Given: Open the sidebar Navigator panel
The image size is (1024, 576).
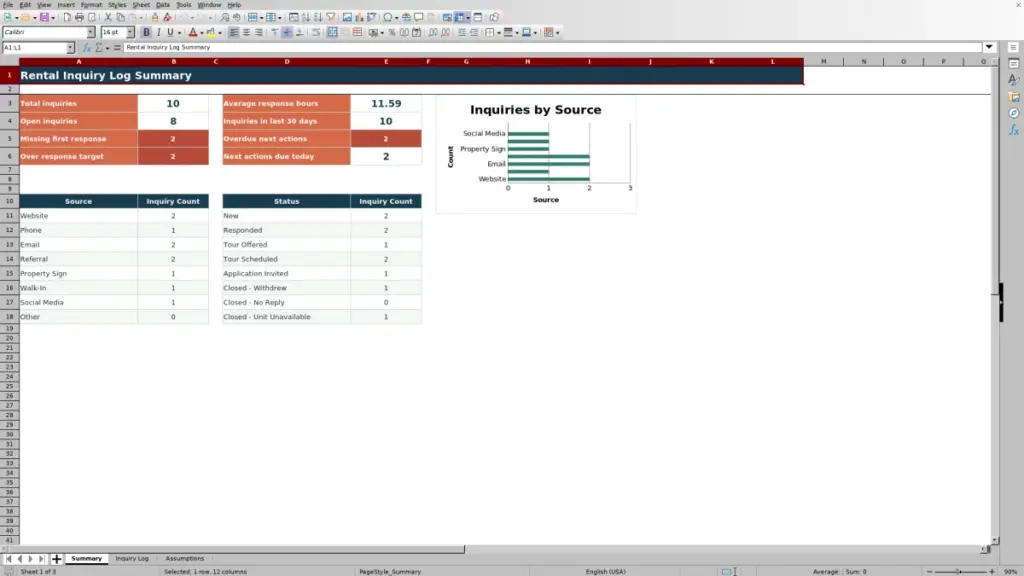Looking at the screenshot, I should (x=1014, y=114).
